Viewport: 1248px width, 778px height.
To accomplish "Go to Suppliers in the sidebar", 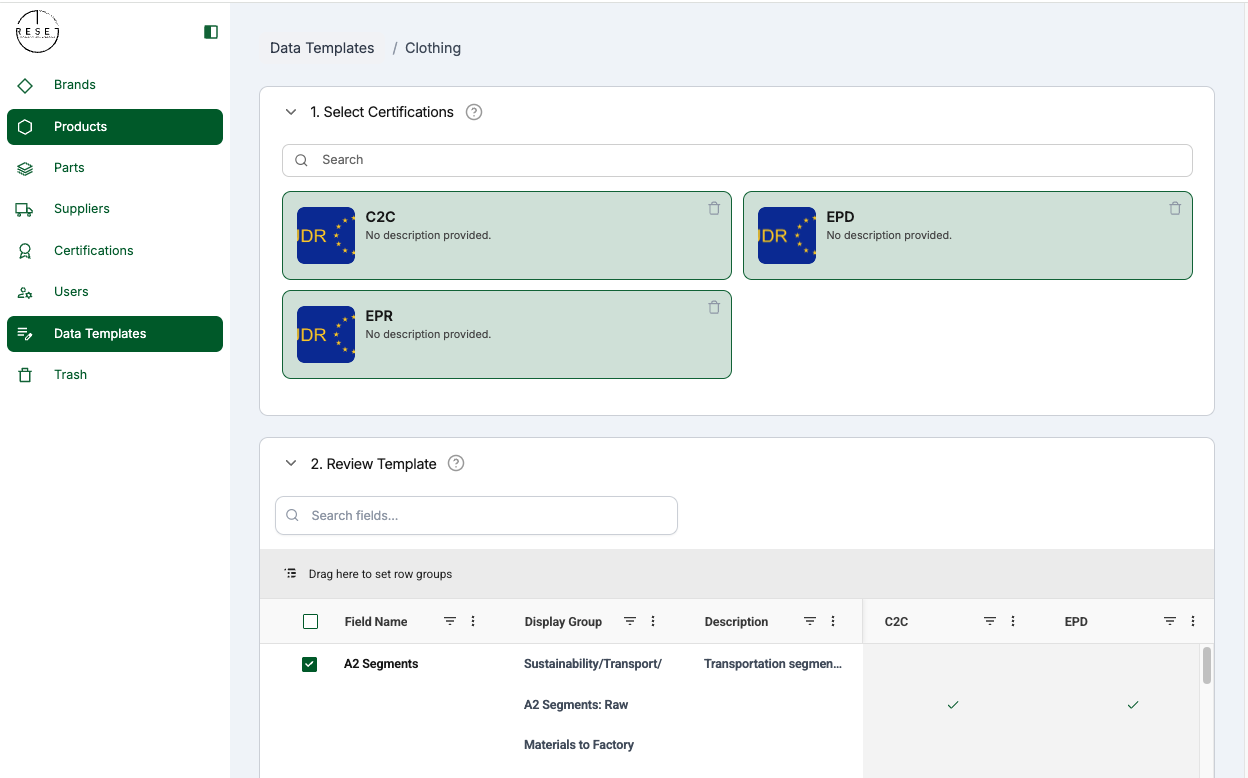I will pos(82,209).
